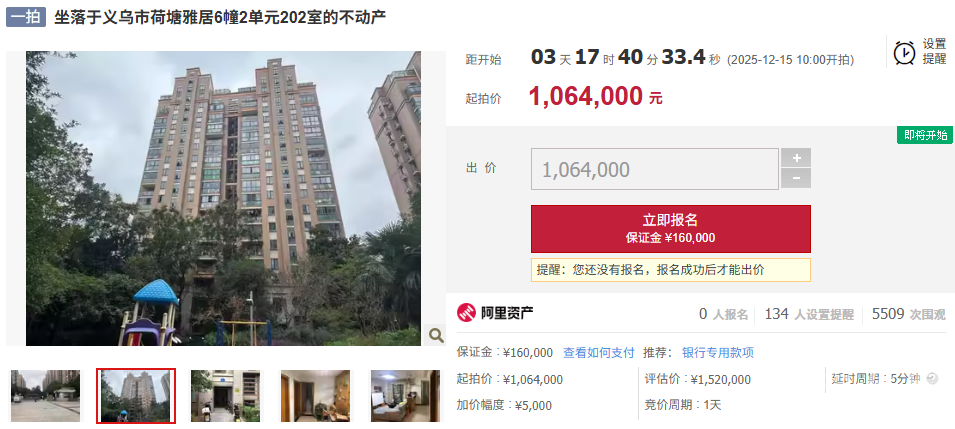Click the 立即报名 registration button
This screenshot has height=429, width=955.
pos(671,229)
